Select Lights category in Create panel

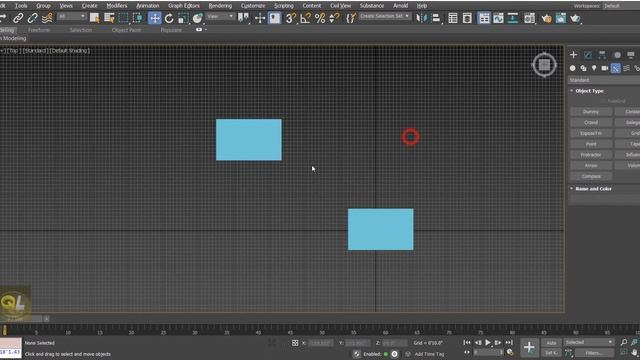pyautogui.click(x=594, y=68)
